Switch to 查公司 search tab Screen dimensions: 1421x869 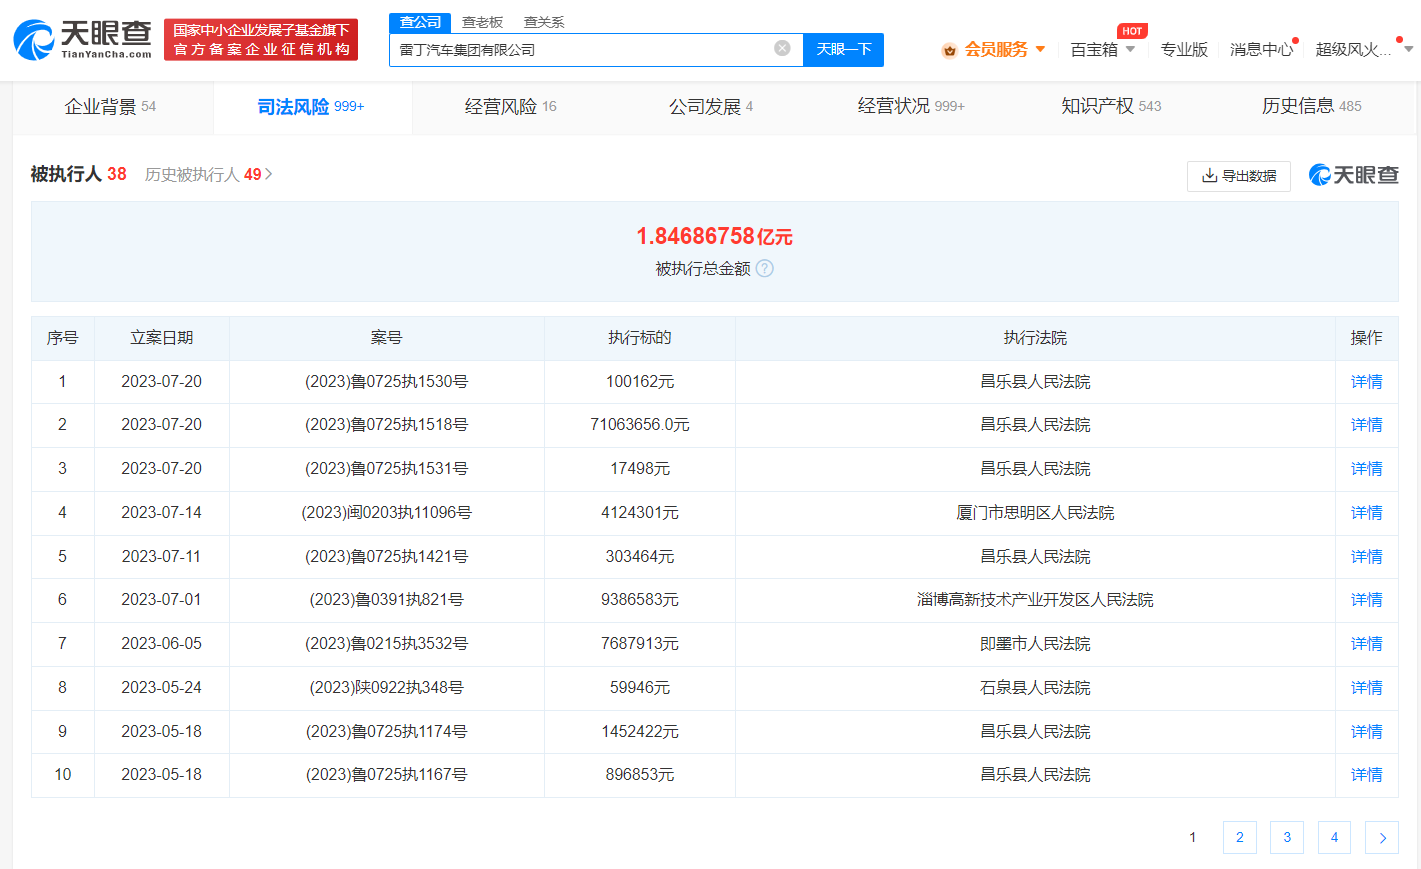[x=420, y=22]
